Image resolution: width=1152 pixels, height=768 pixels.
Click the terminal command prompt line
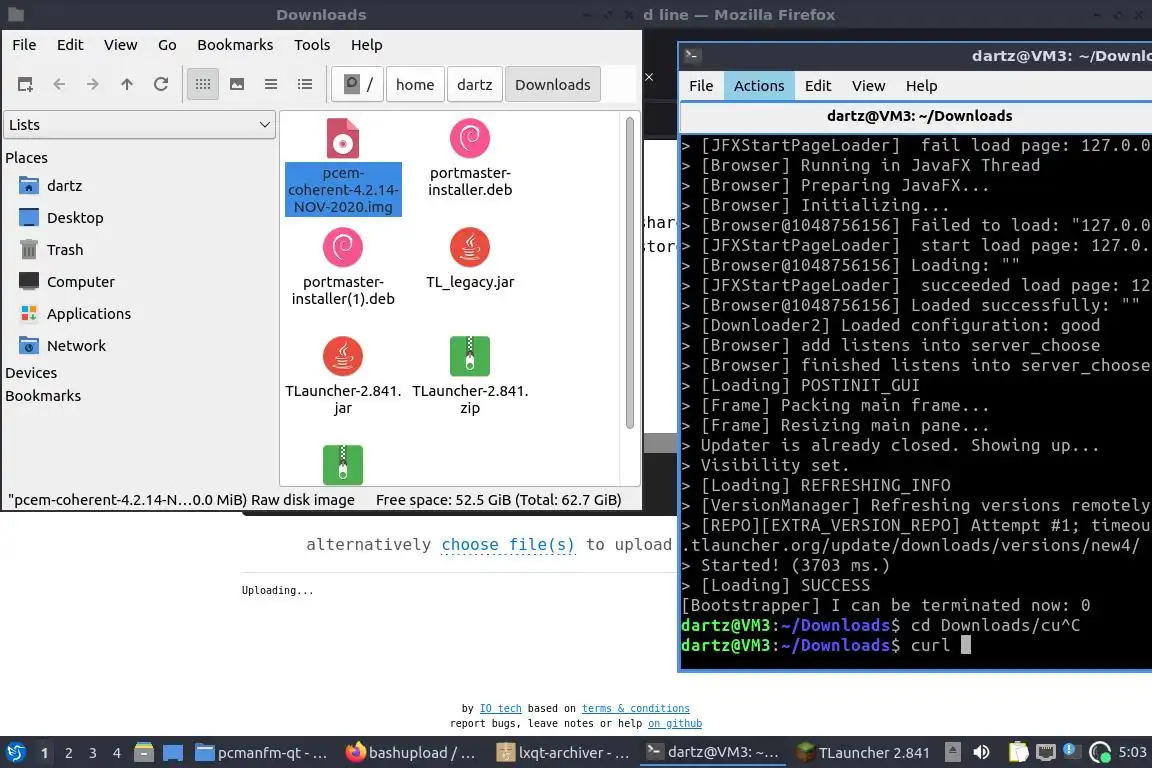pos(916,645)
